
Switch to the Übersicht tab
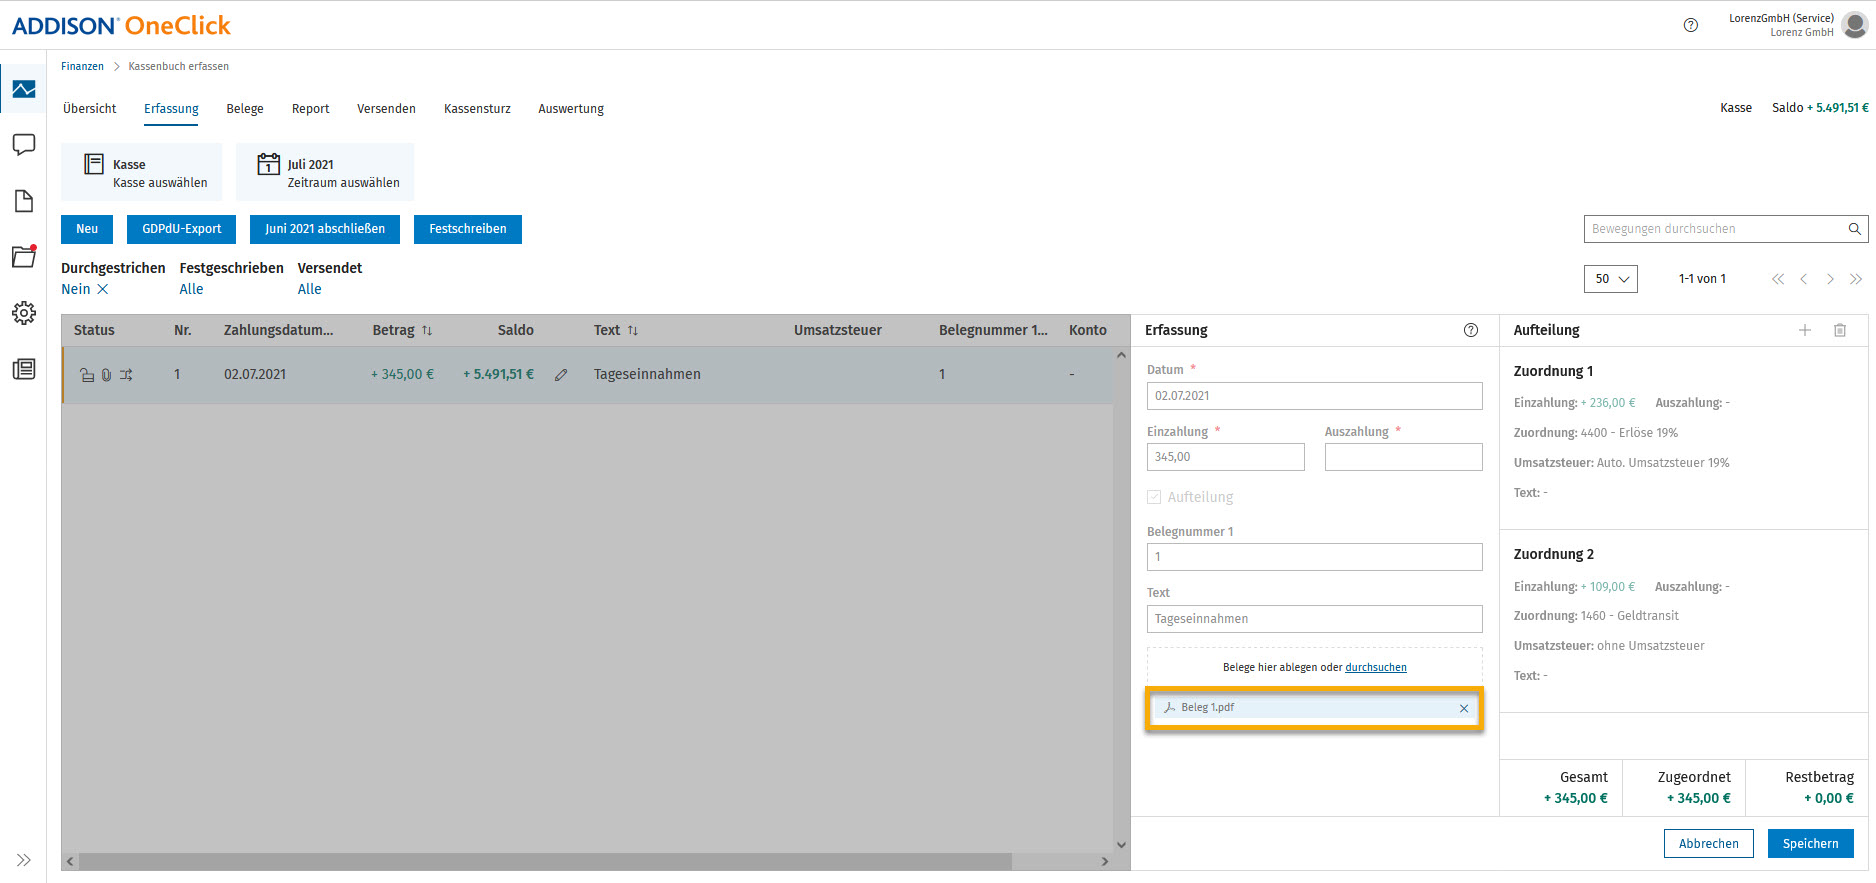coord(90,109)
